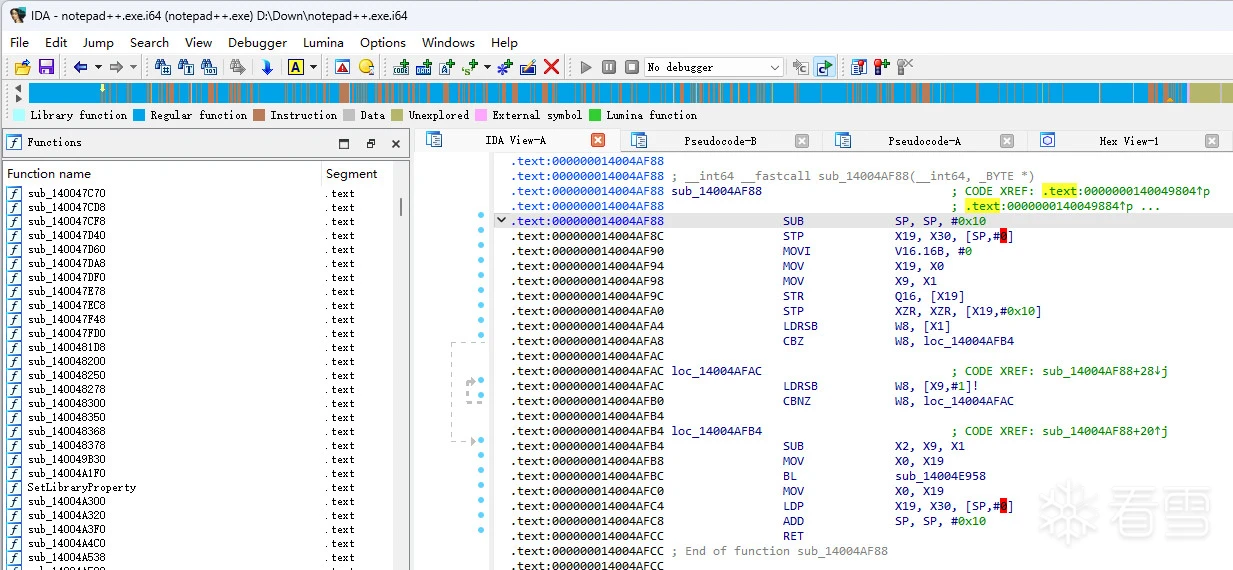The width and height of the screenshot is (1233, 570).
Task: Open the text style A dropdown arrow
Action: (313, 67)
